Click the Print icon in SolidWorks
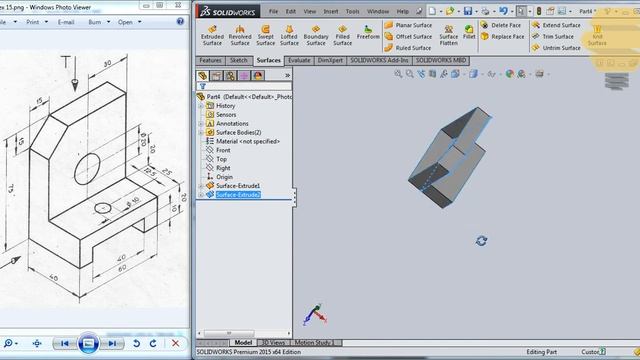Viewport: 640px width, 360px height. 485,11
